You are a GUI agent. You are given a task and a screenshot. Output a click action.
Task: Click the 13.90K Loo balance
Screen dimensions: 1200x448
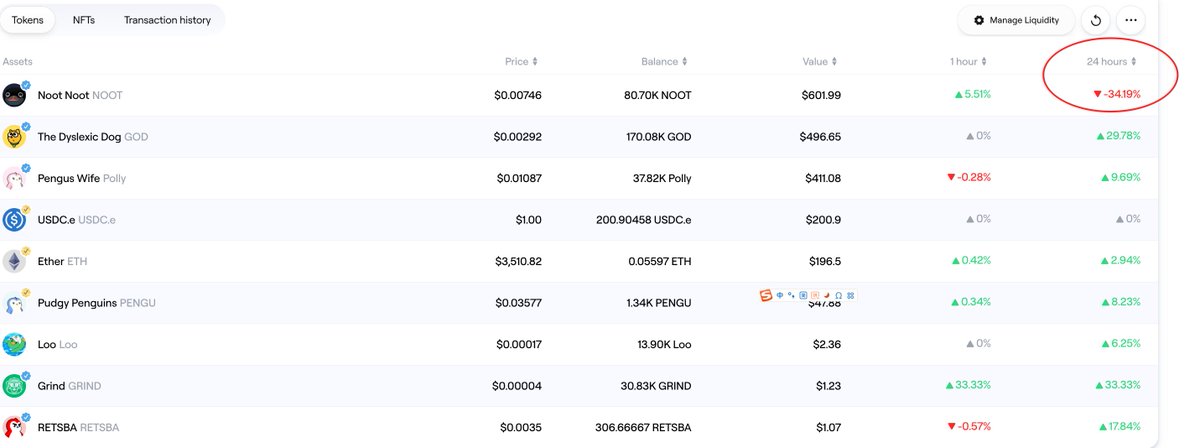[x=663, y=345]
